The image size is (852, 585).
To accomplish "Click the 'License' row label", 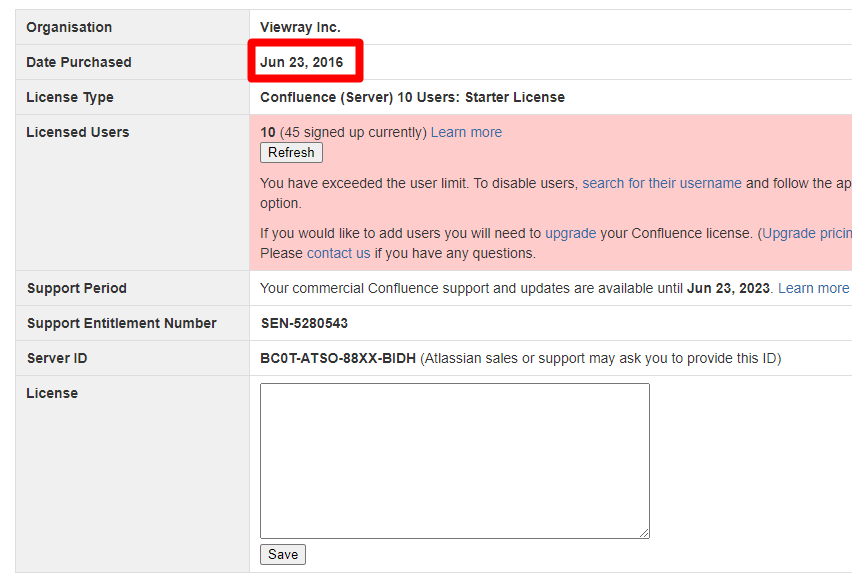I will [52, 393].
